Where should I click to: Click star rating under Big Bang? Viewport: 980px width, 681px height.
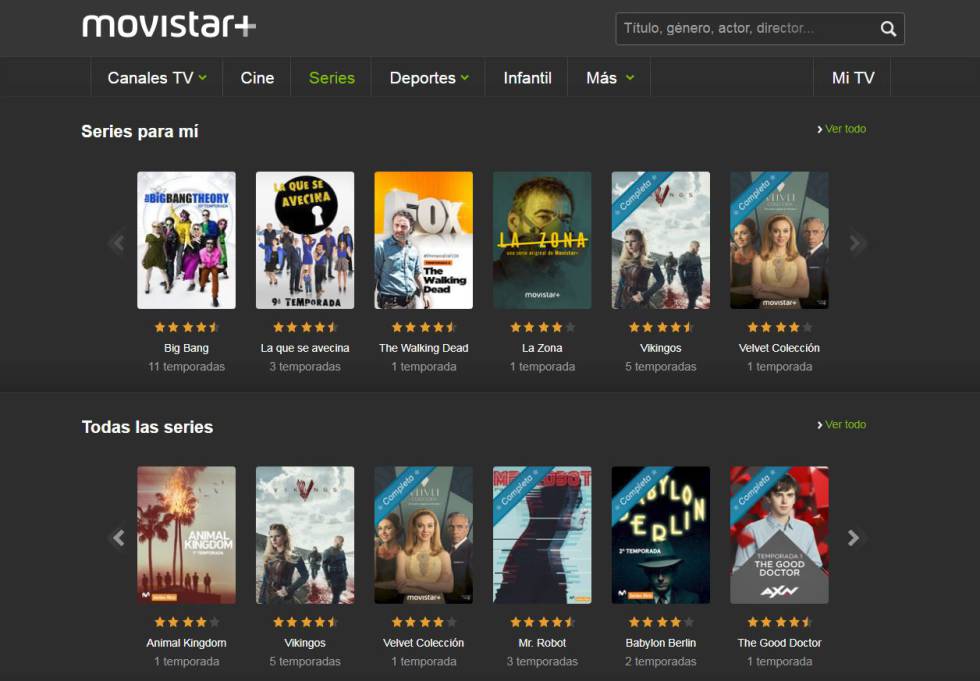pos(186,327)
